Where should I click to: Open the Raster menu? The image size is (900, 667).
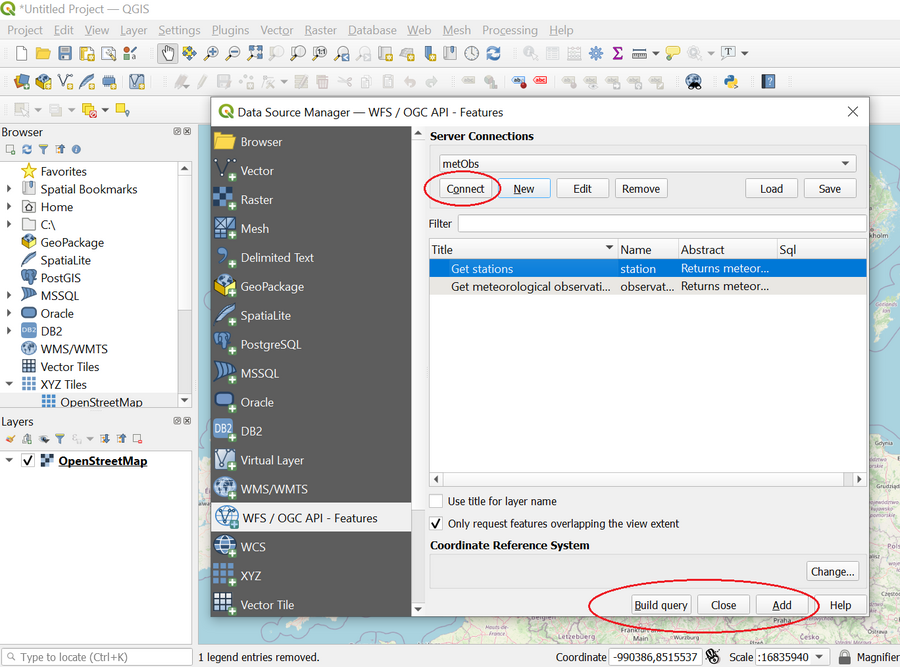coord(320,30)
